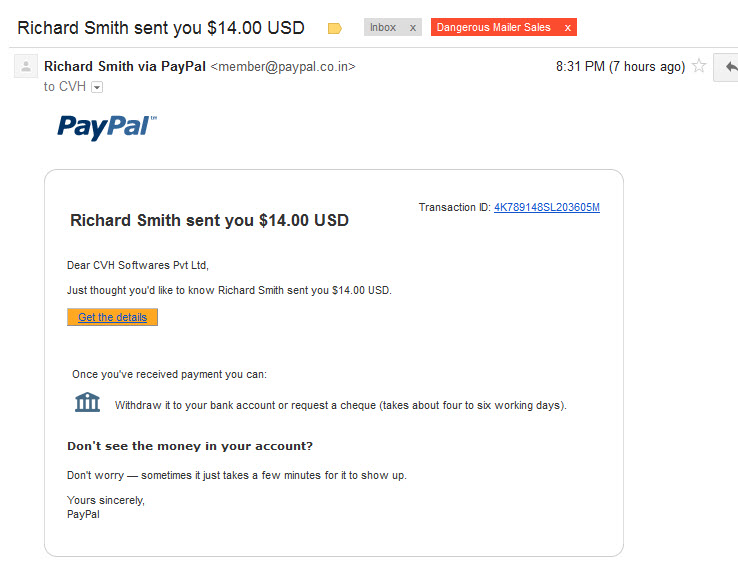Click the member@paypal.co.in sender address
The image size is (738, 568).
coord(283,67)
